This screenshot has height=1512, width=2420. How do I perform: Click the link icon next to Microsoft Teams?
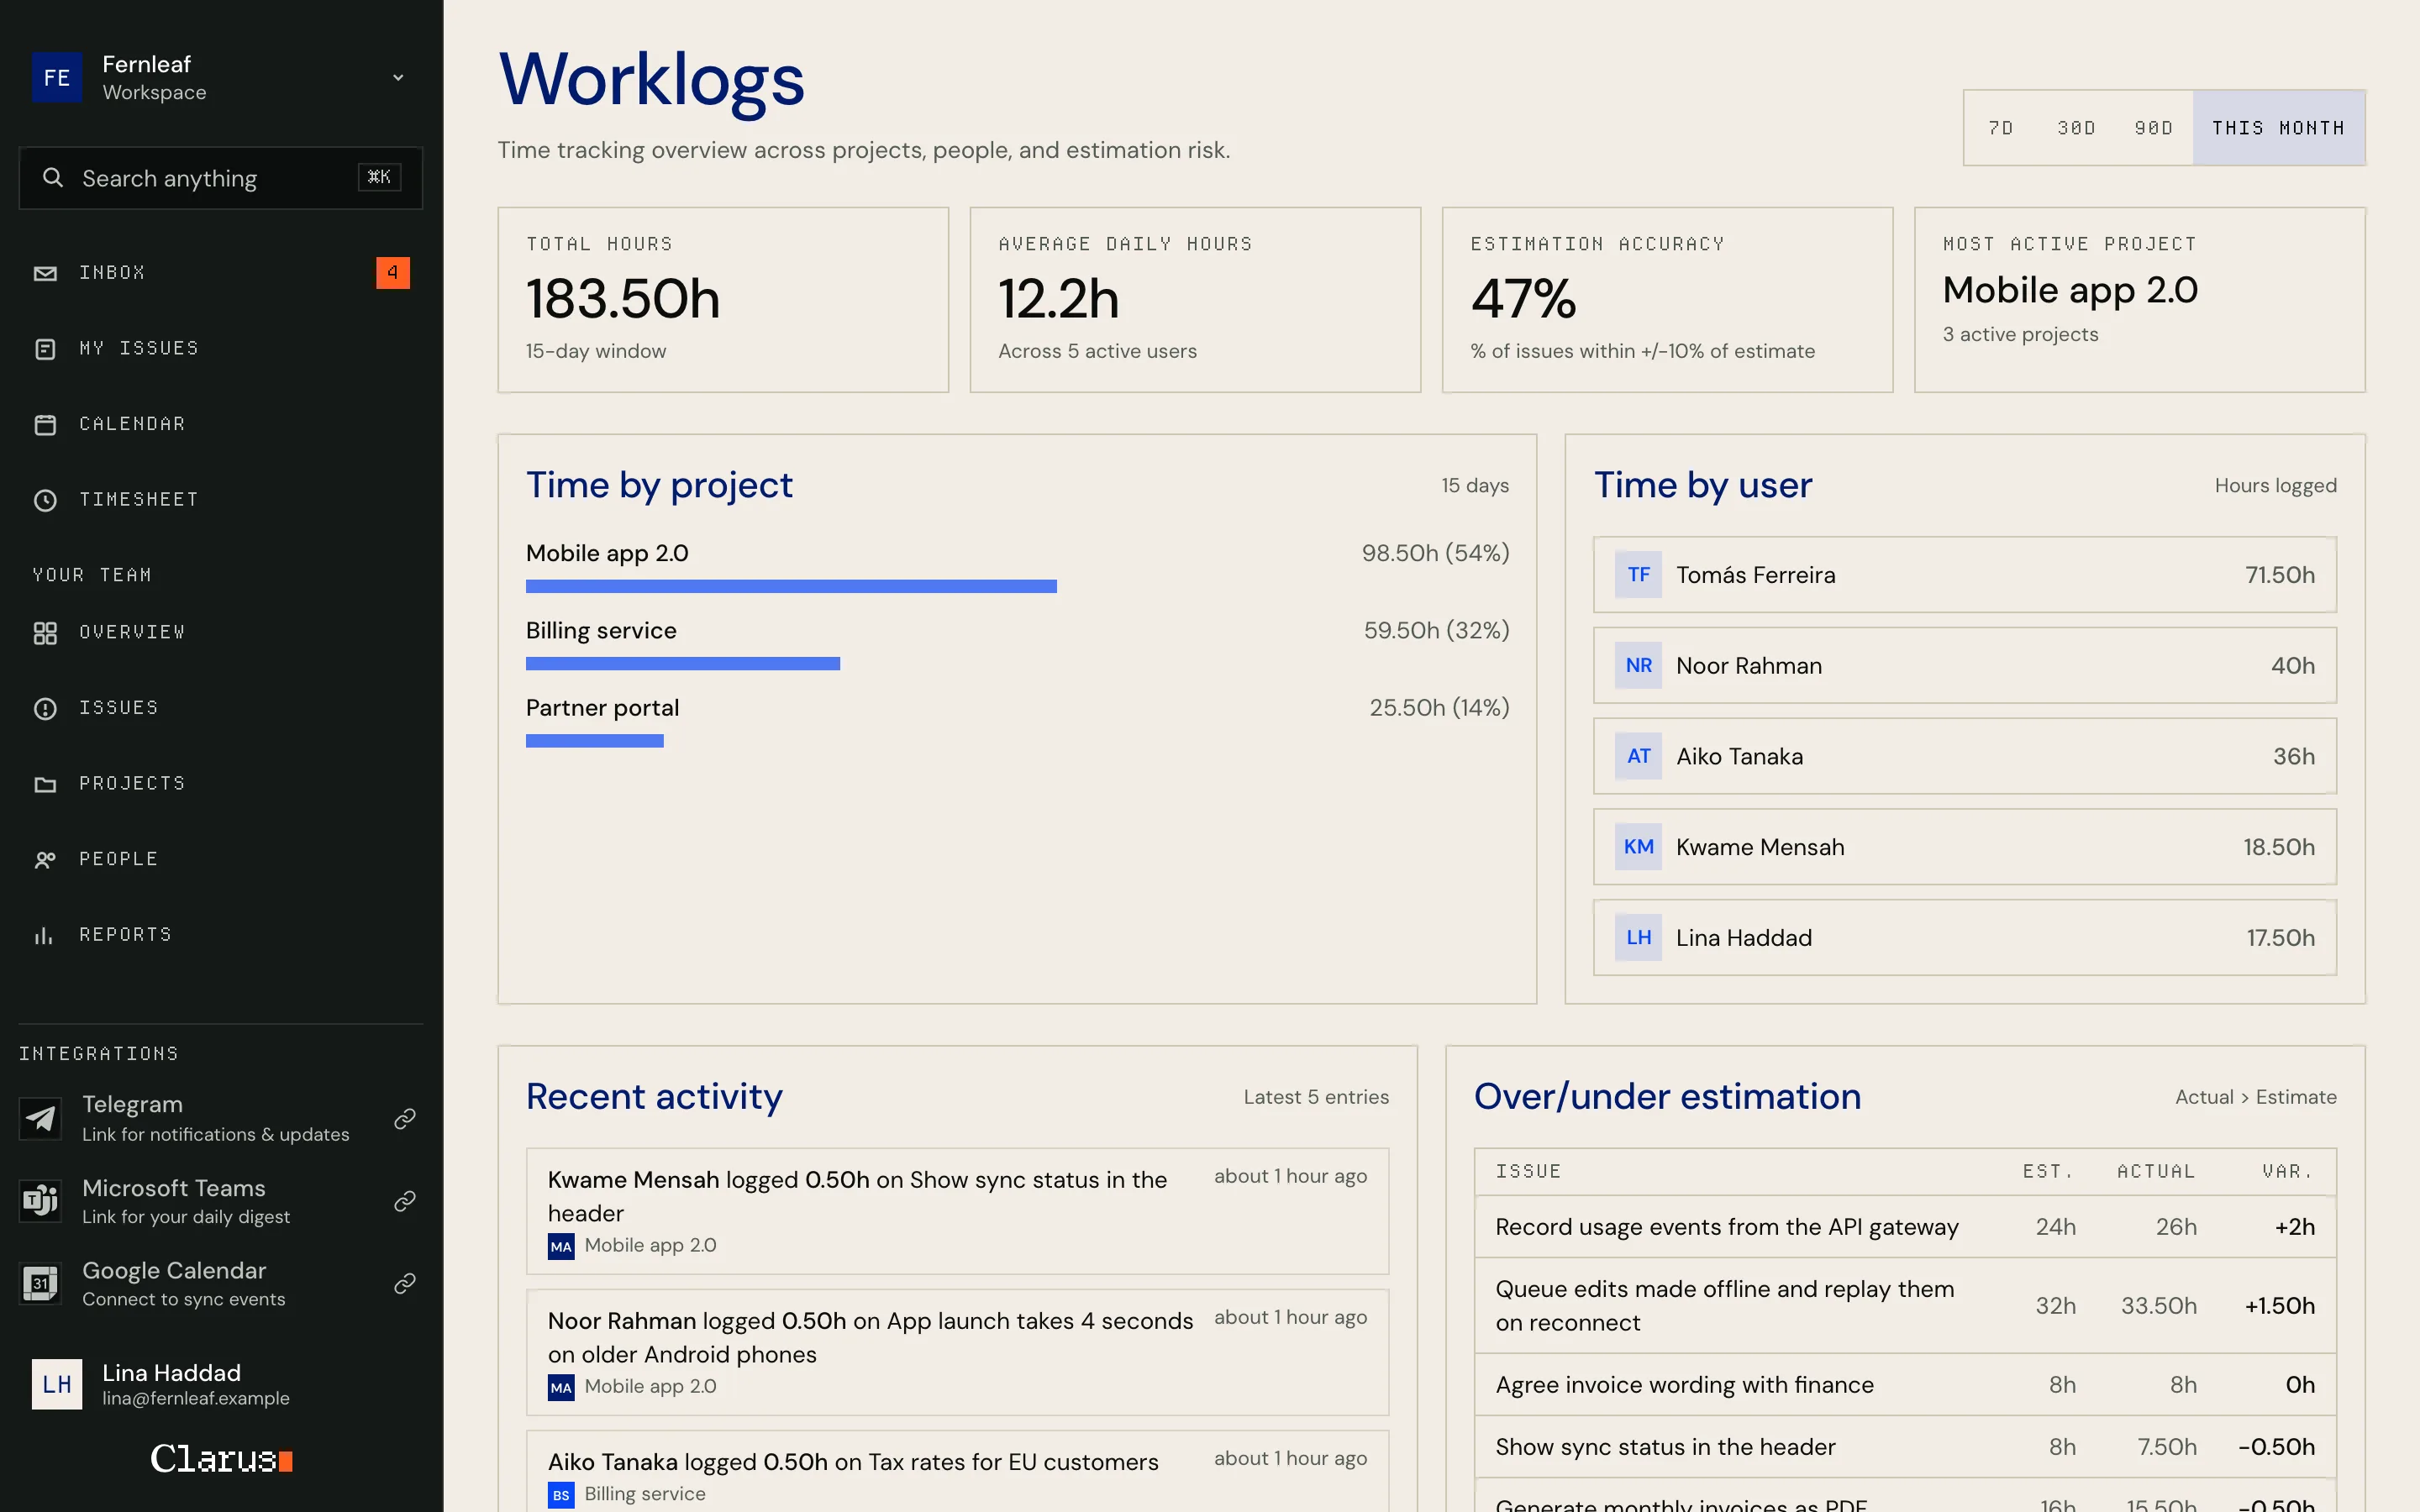pyautogui.click(x=404, y=1200)
